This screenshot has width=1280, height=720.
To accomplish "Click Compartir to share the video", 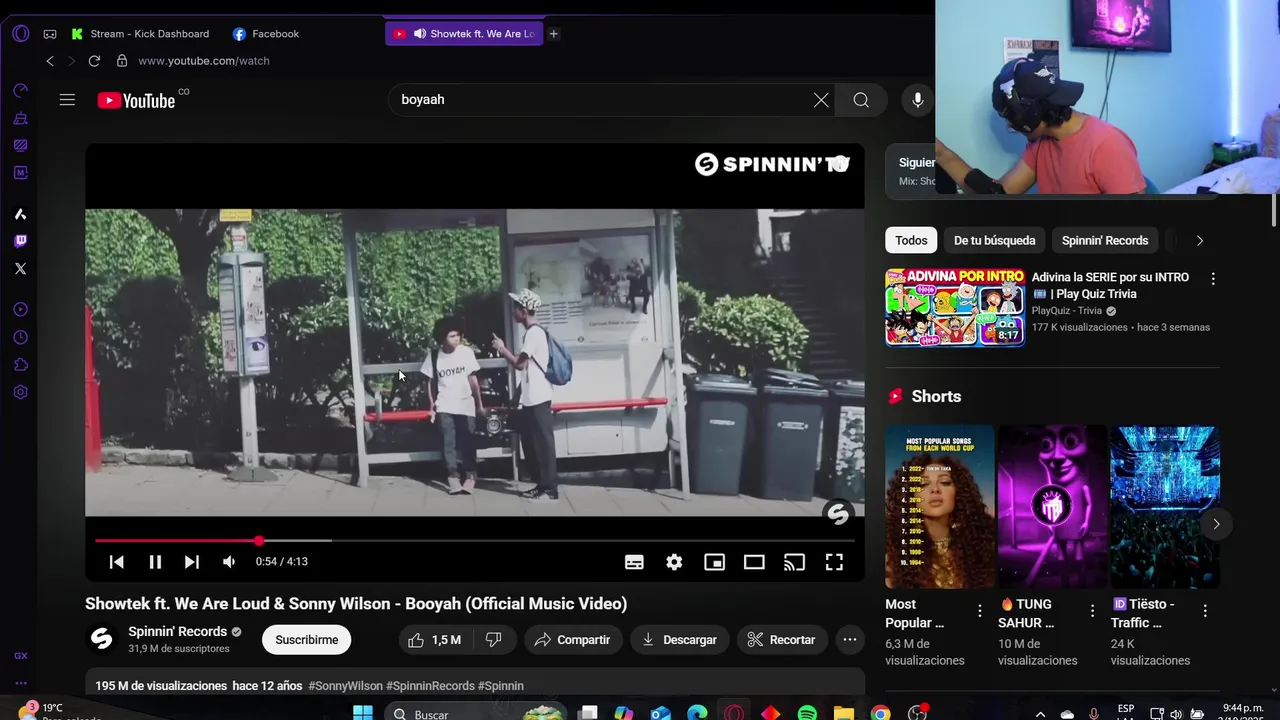I will click(573, 640).
